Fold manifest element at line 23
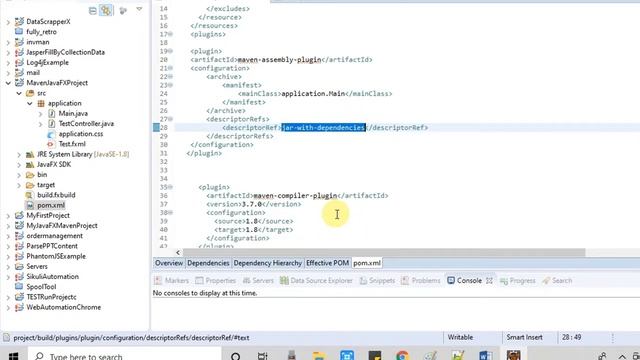 coord(171,85)
